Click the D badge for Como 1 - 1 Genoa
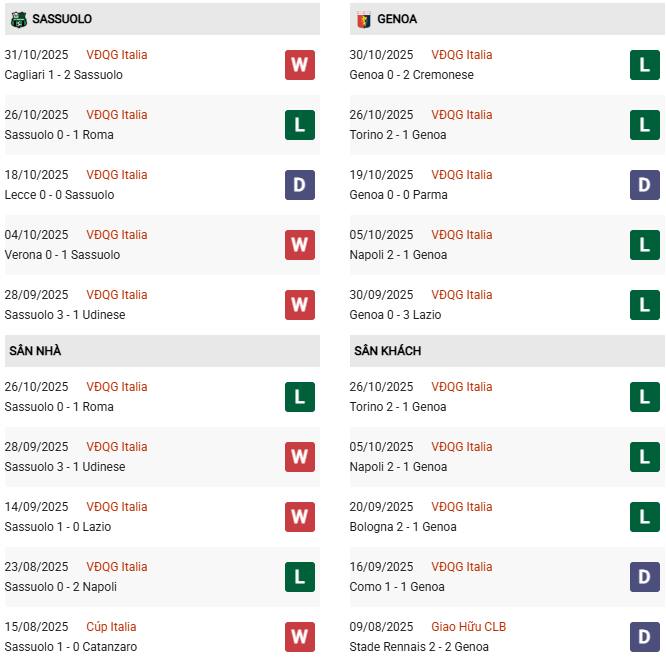The image size is (666, 660). coord(645,577)
